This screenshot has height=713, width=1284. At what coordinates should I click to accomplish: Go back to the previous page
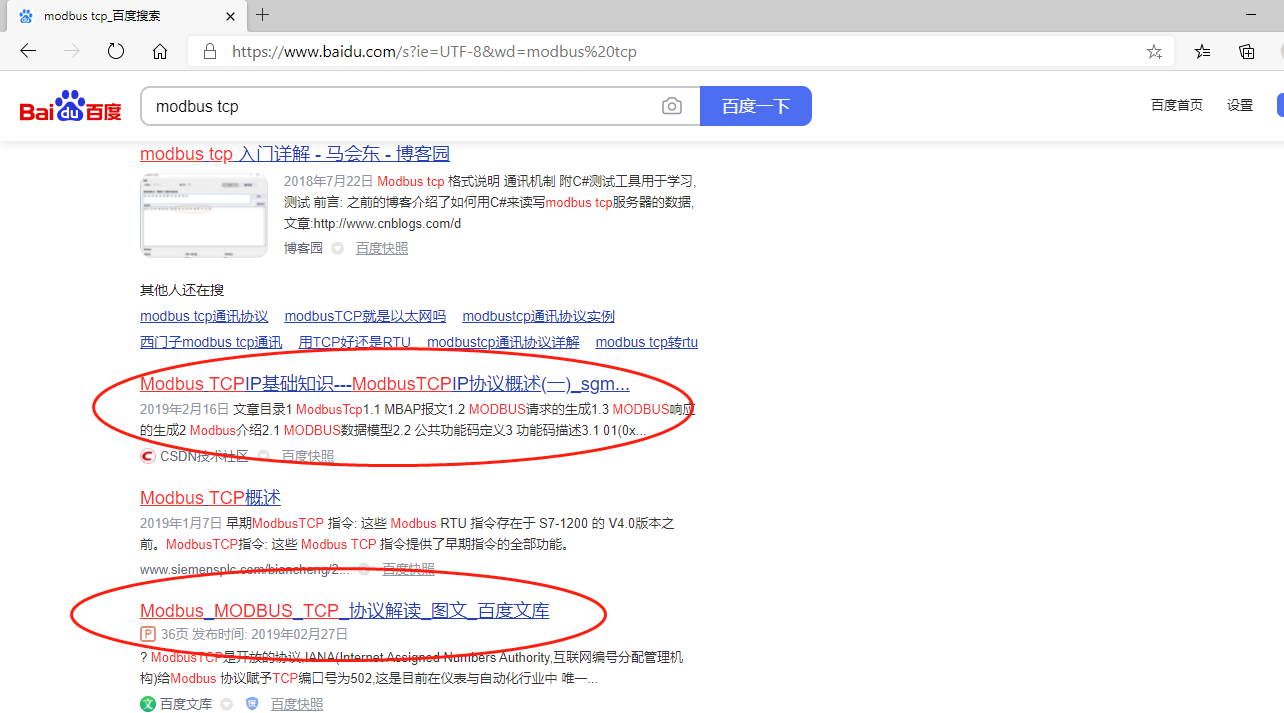pyautogui.click(x=28, y=51)
